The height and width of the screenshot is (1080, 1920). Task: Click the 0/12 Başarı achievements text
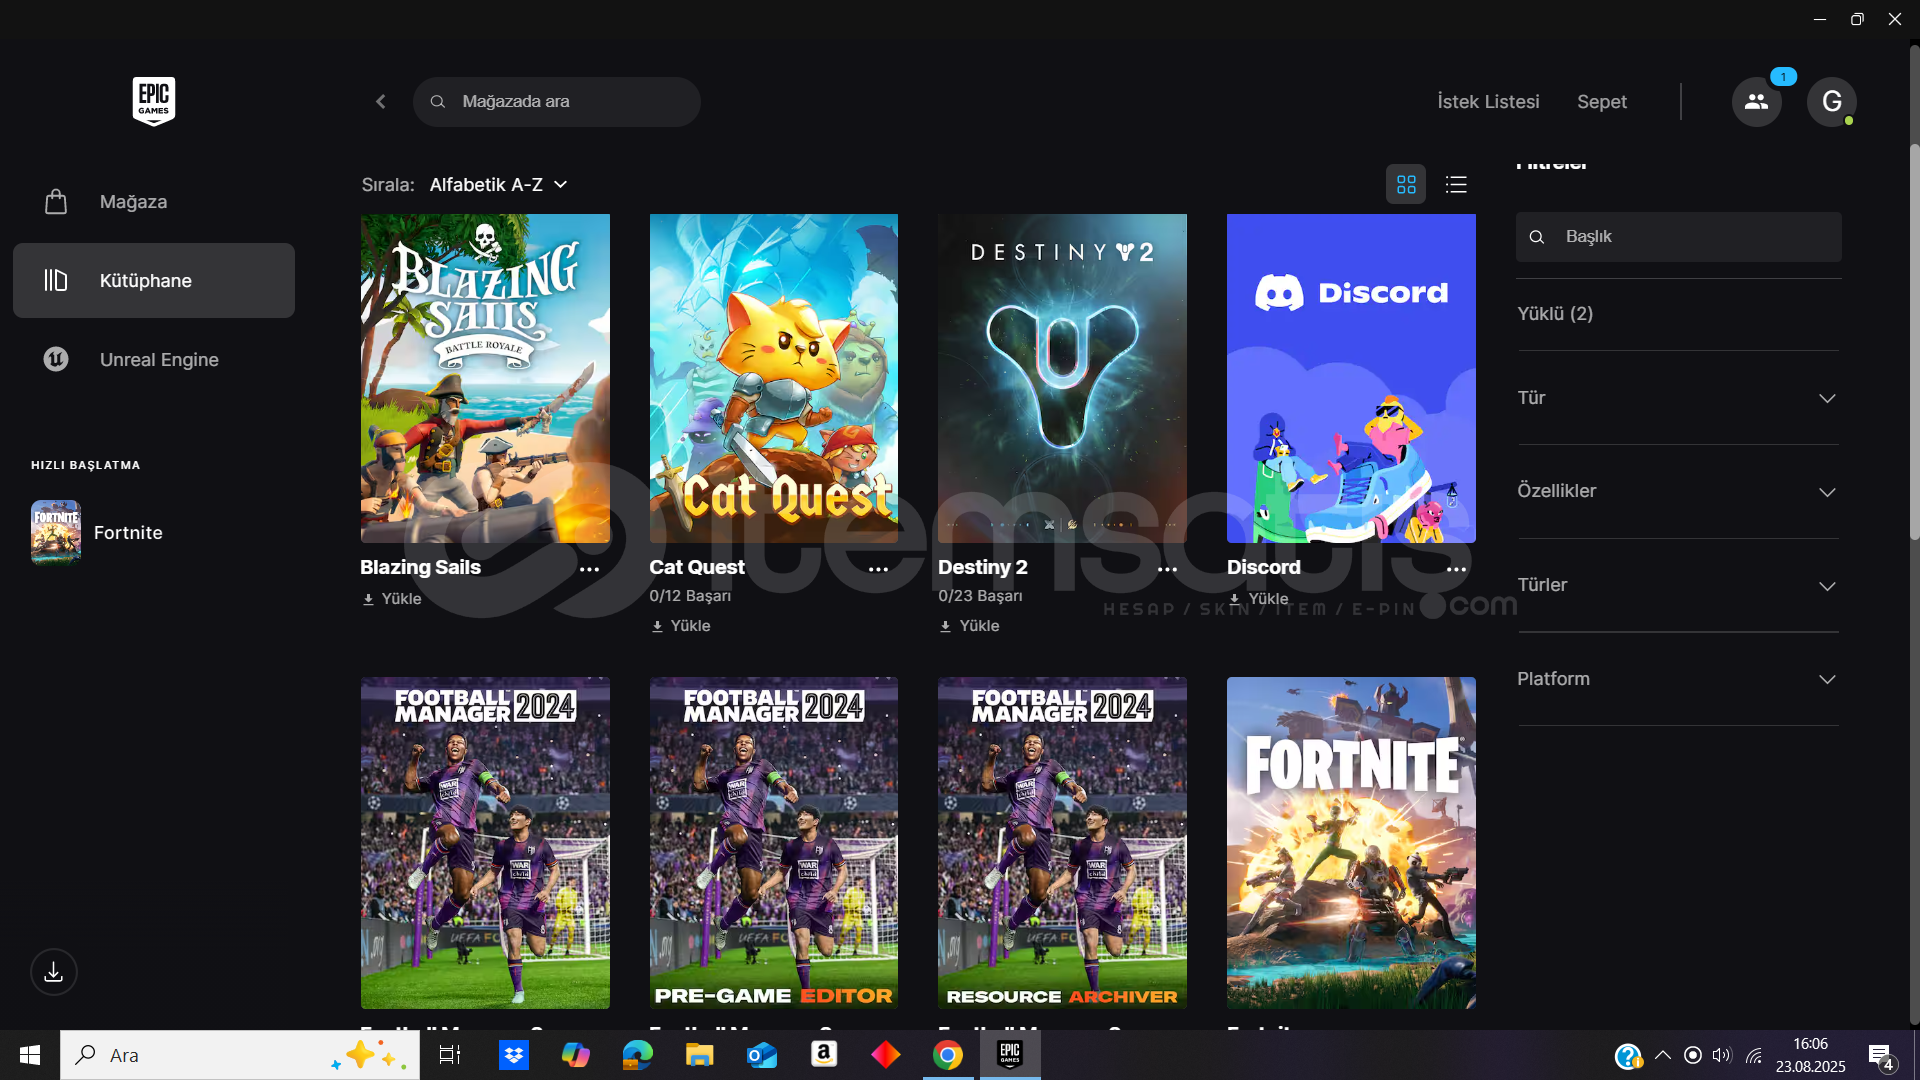coord(690,596)
